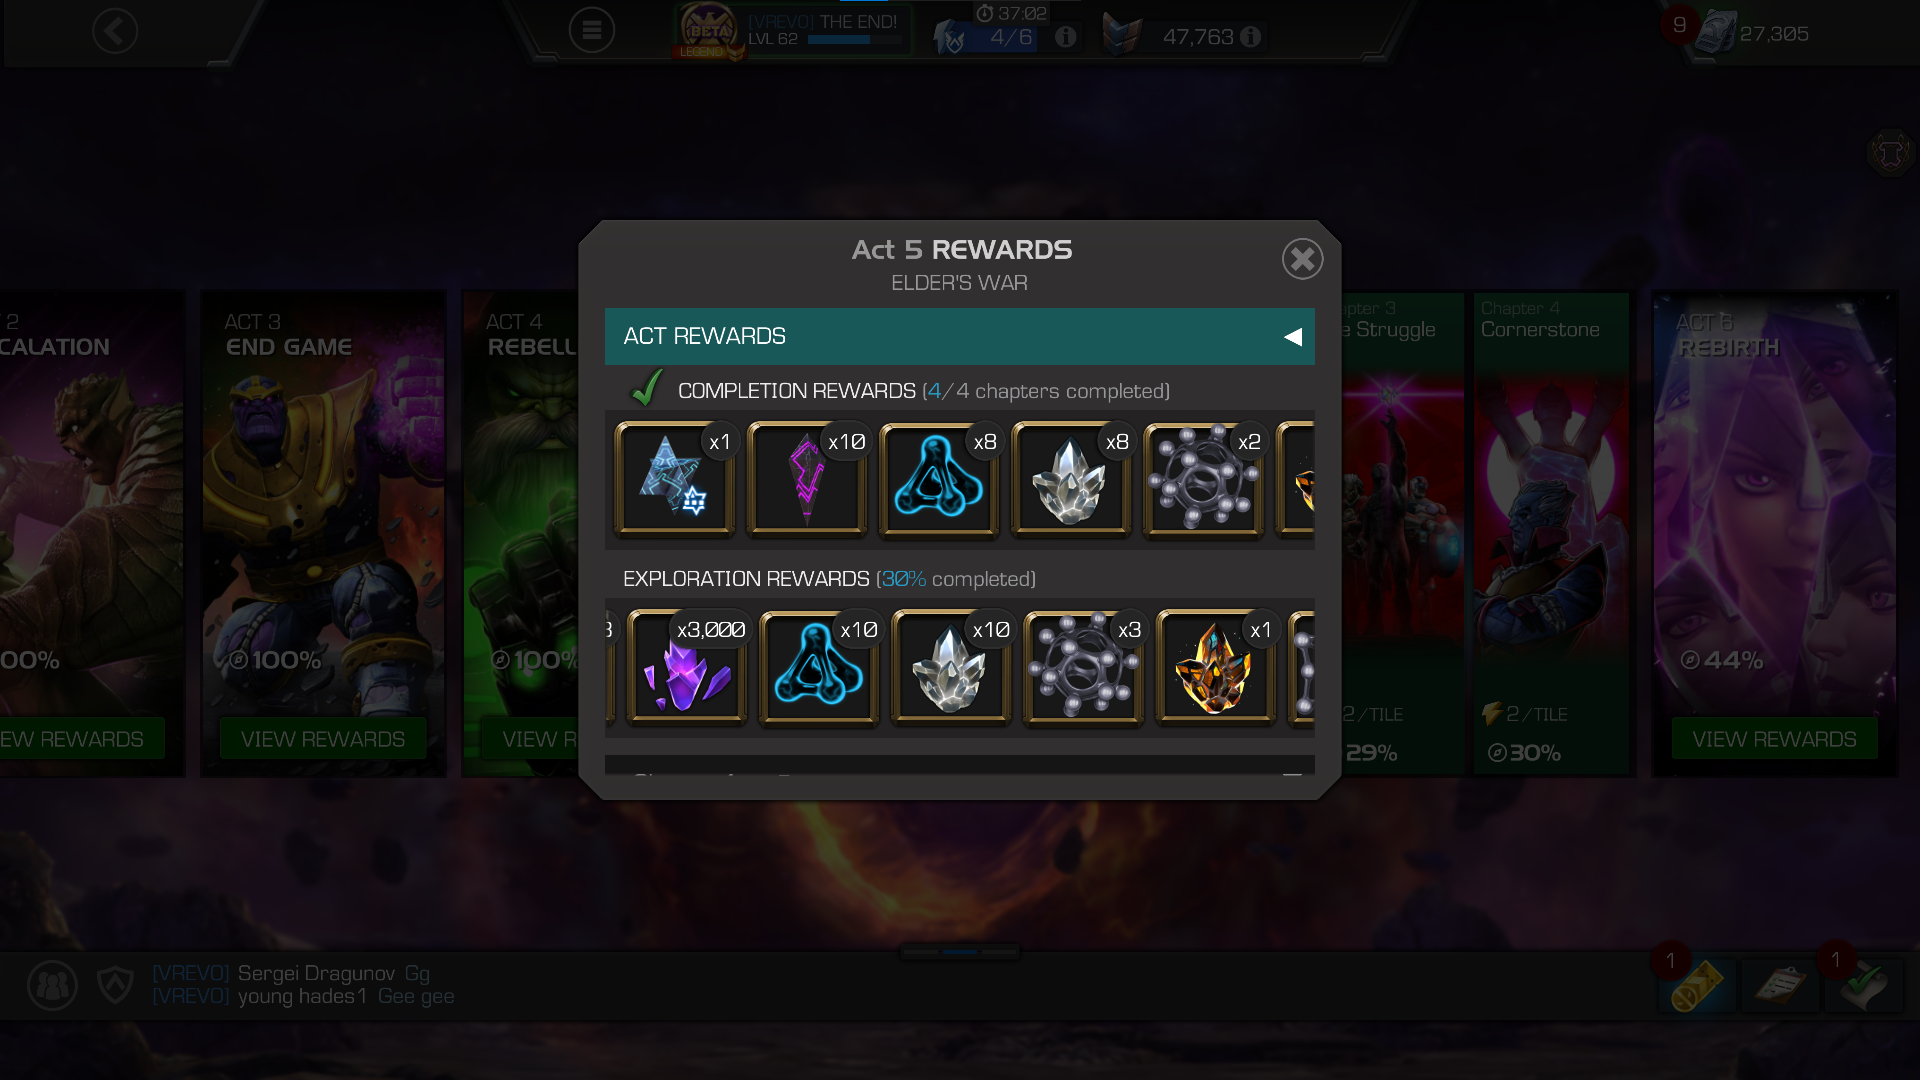Open the objectives checkmark icon bottom right
The image size is (1920, 1080).
pyautogui.click(x=1865, y=985)
